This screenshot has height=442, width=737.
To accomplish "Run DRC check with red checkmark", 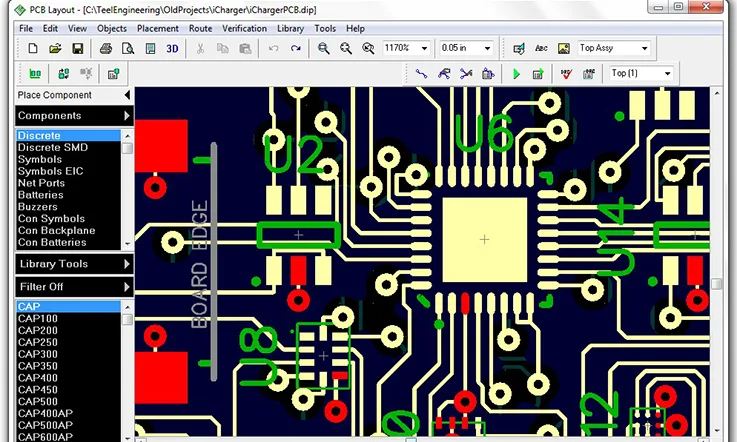I will point(566,73).
